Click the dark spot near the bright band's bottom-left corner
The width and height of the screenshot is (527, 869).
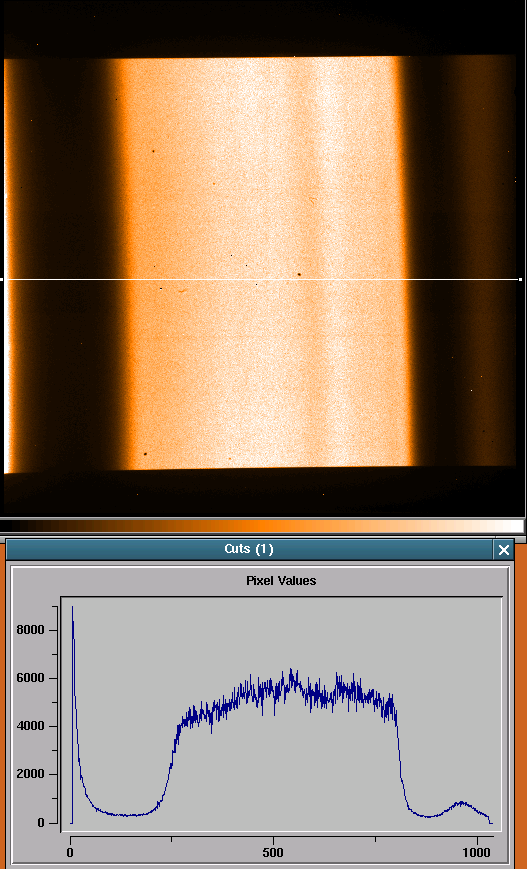coord(145,453)
